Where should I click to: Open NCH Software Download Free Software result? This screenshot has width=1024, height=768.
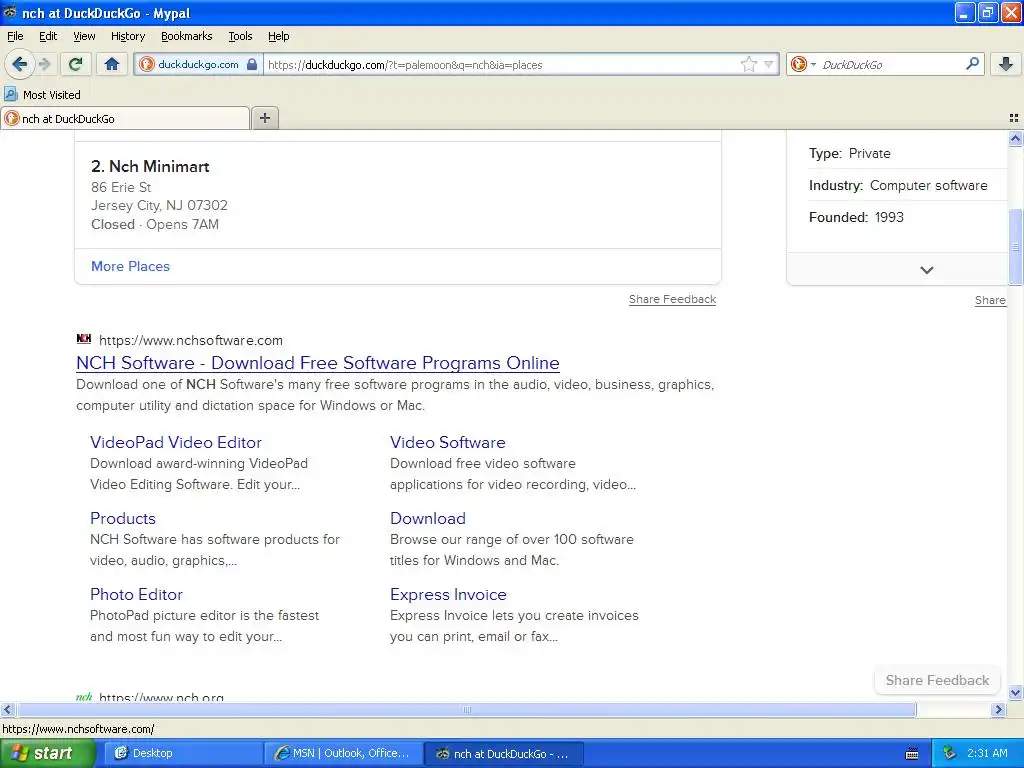click(x=317, y=362)
